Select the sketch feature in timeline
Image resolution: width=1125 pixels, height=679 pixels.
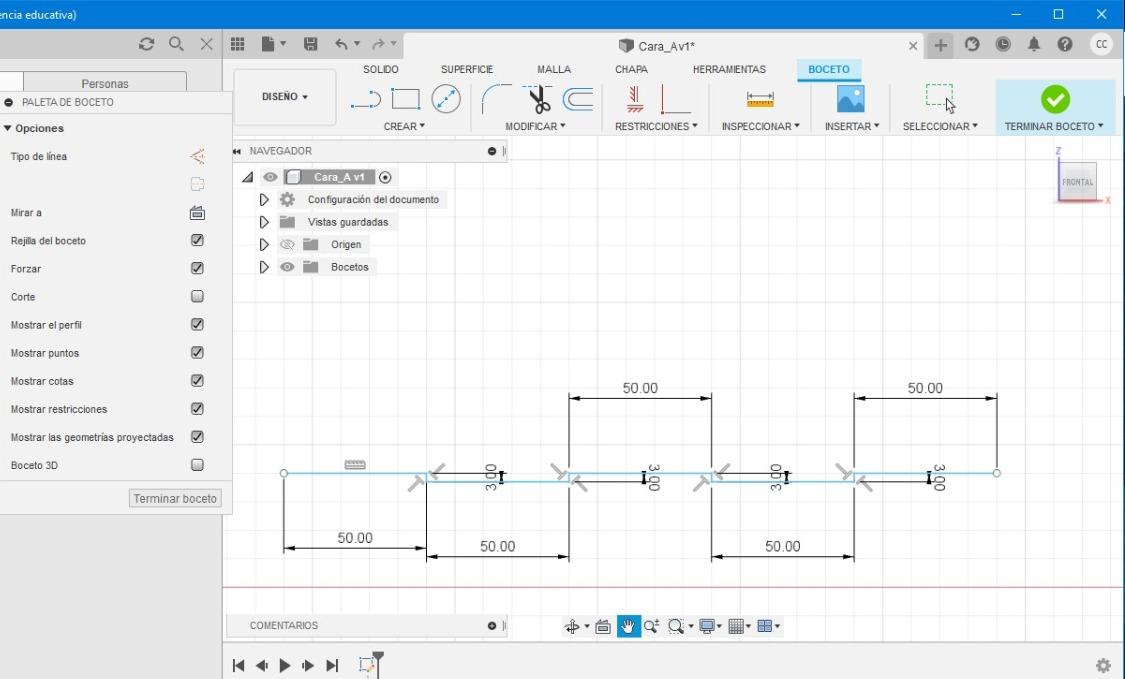(367, 665)
